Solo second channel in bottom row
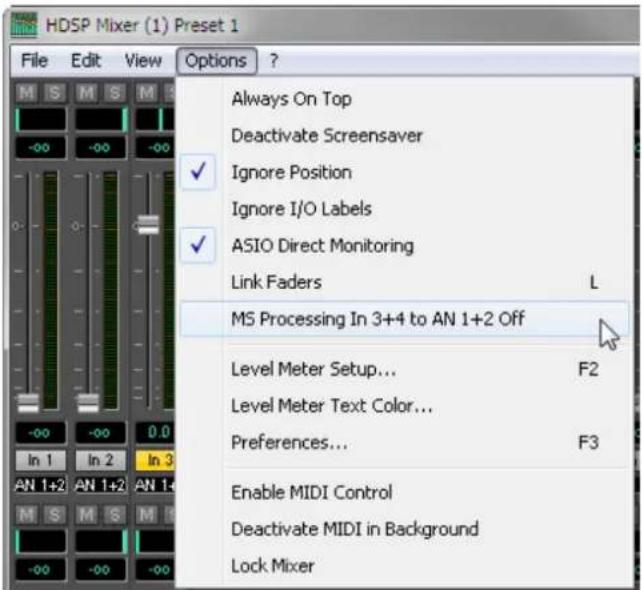The image size is (642, 590). pyautogui.click(x=114, y=515)
